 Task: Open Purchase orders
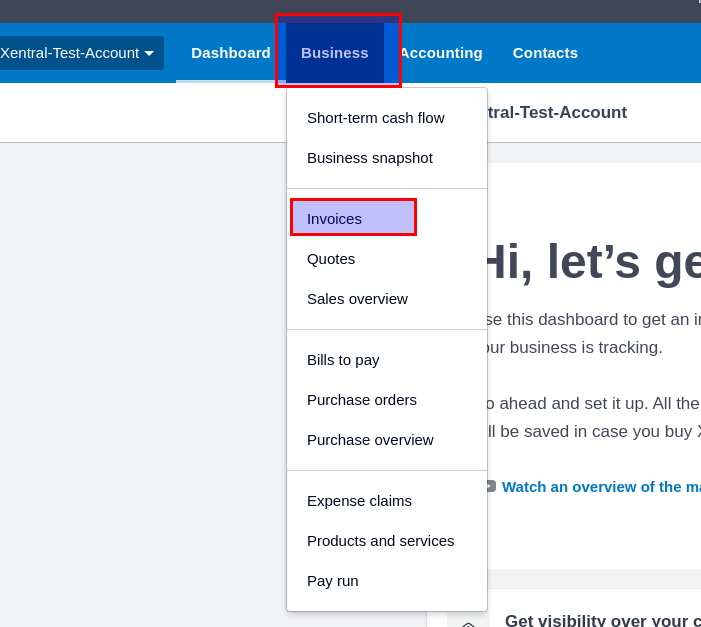point(362,400)
